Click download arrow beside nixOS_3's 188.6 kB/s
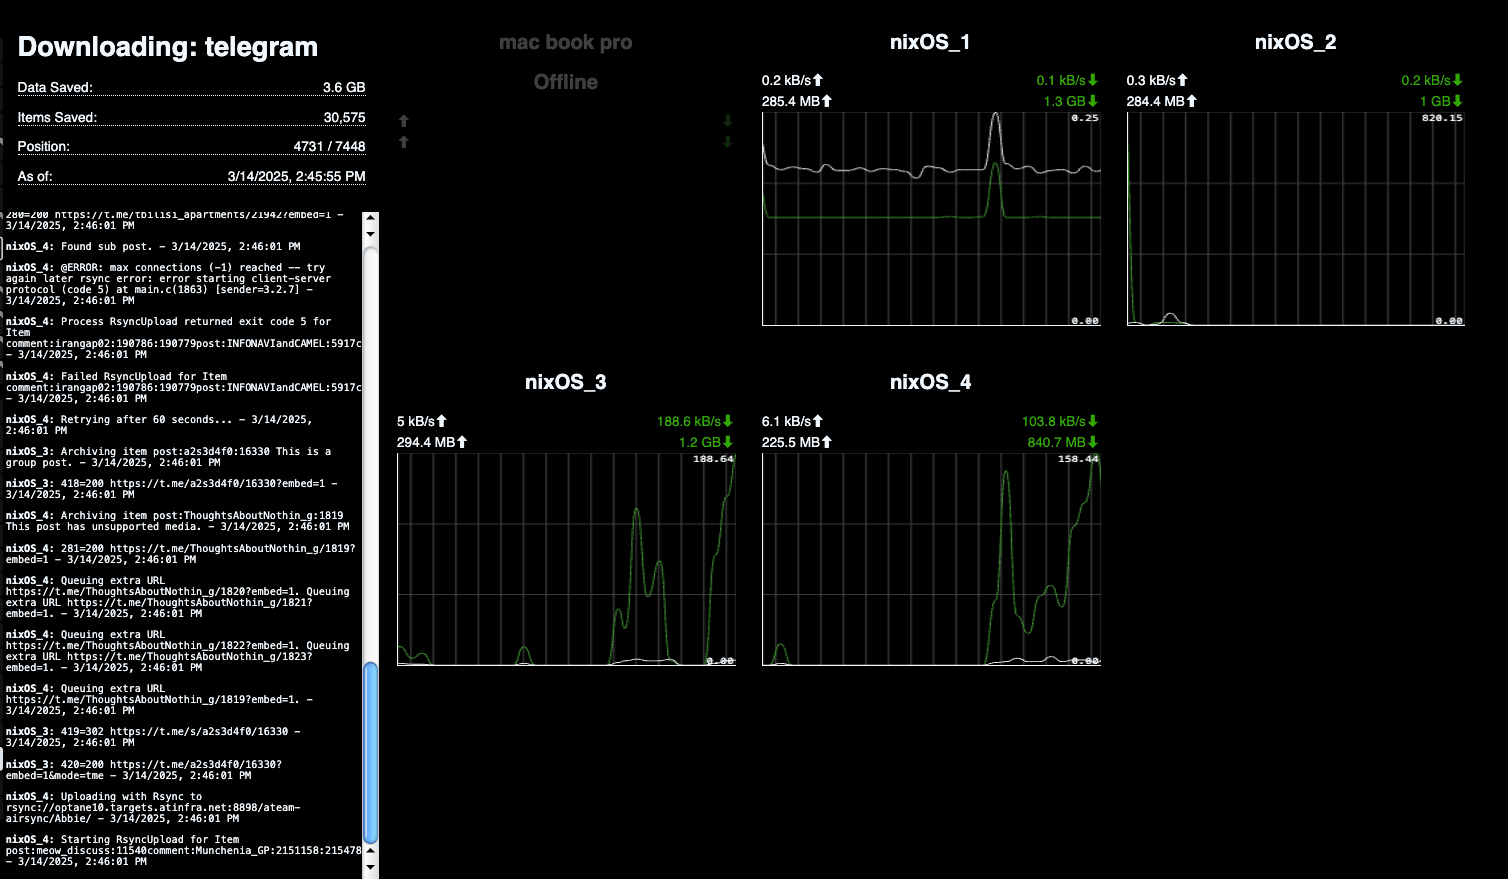This screenshot has width=1508, height=879. pos(728,421)
